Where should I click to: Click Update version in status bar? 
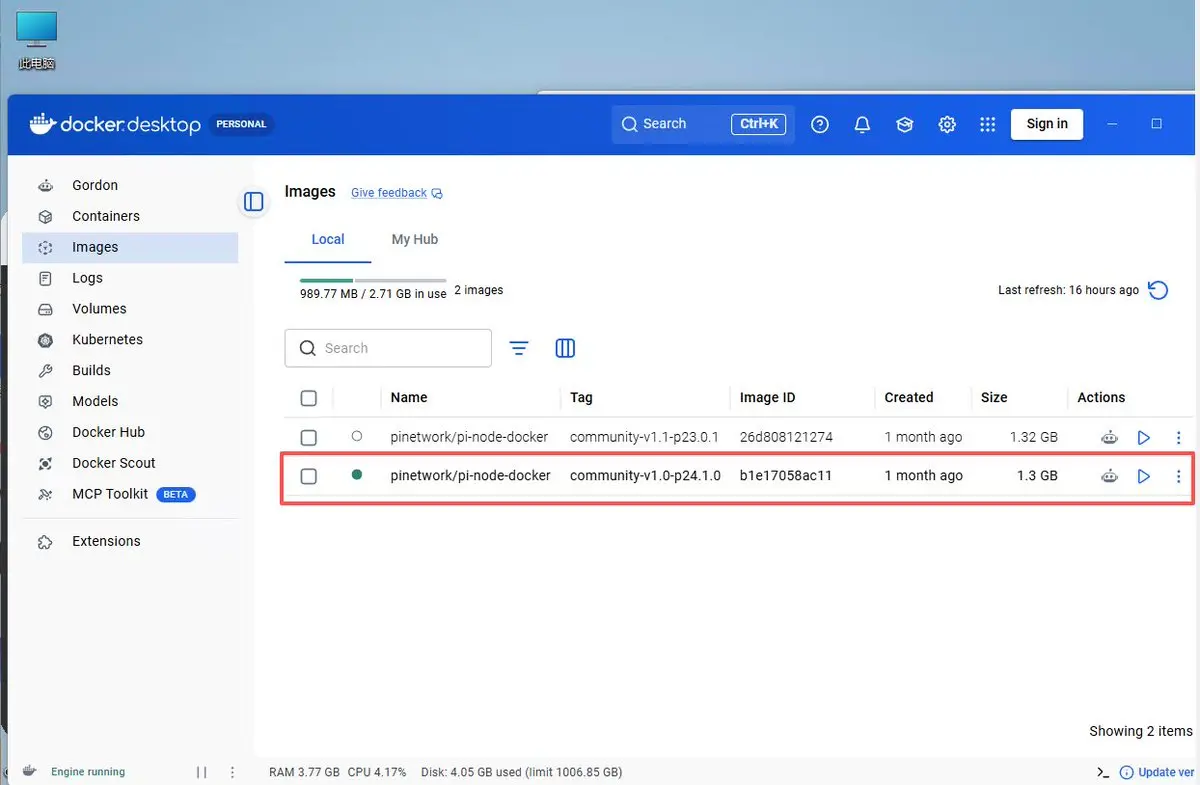click(x=1158, y=772)
